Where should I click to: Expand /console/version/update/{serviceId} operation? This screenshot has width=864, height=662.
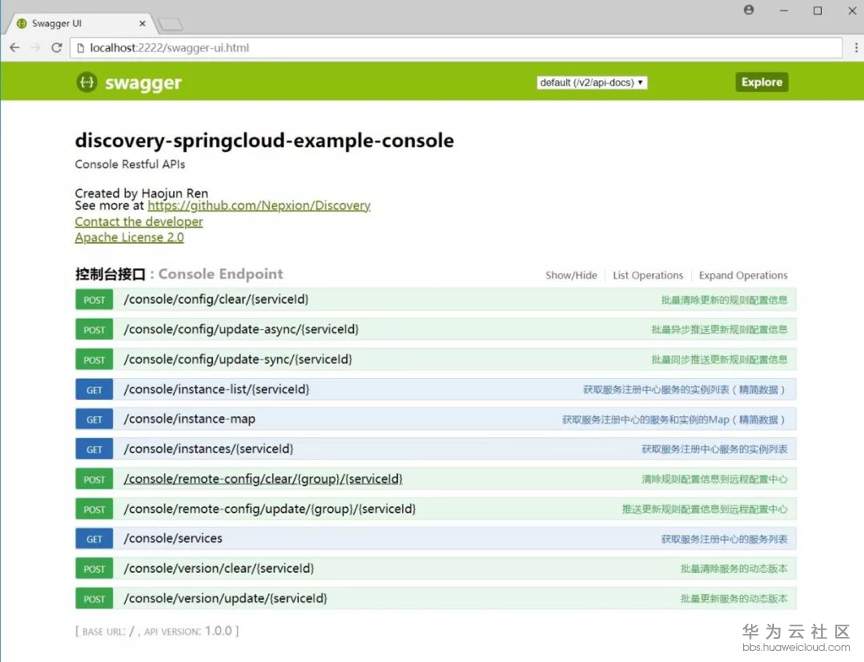(x=225, y=598)
